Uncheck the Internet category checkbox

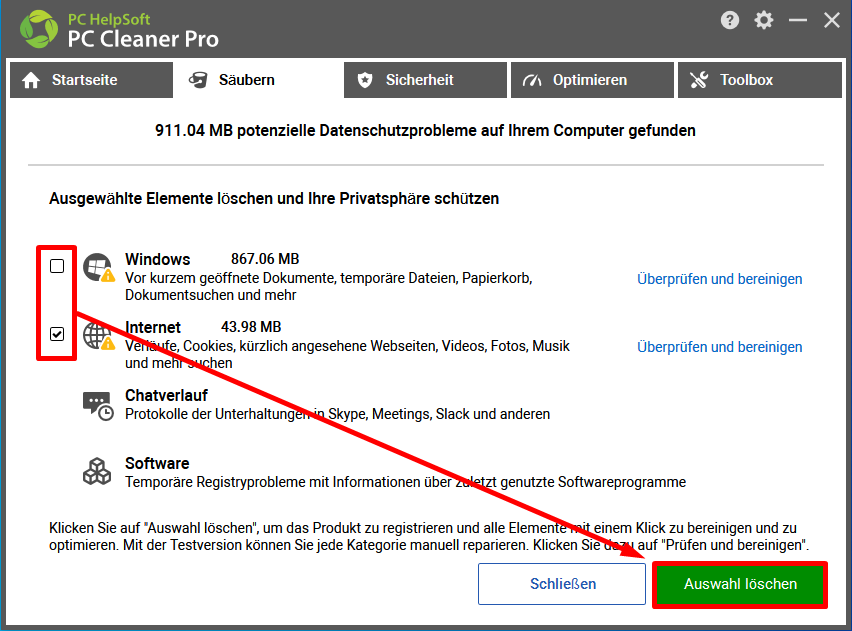point(57,334)
